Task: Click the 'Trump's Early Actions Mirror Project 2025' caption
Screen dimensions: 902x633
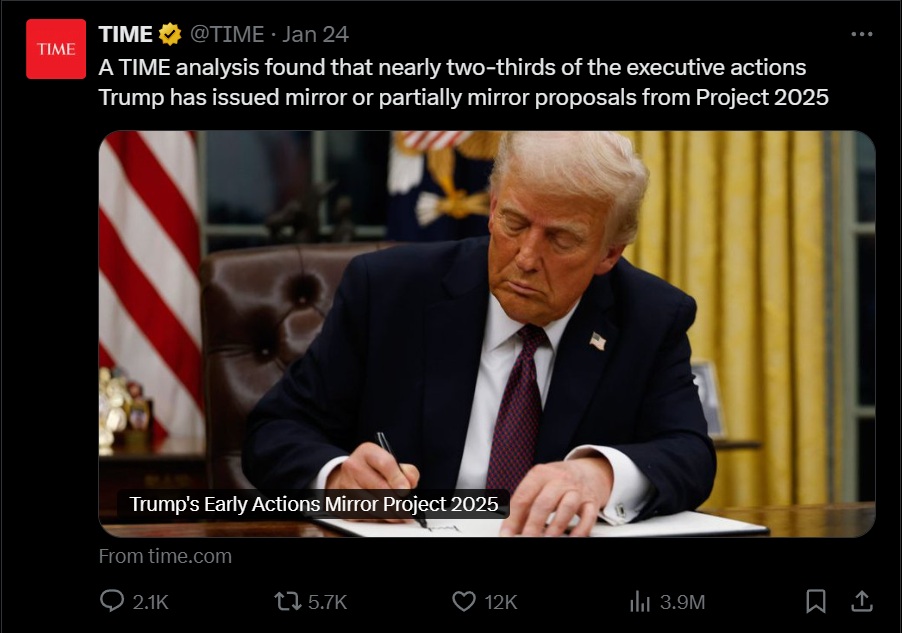Action: click(x=314, y=504)
